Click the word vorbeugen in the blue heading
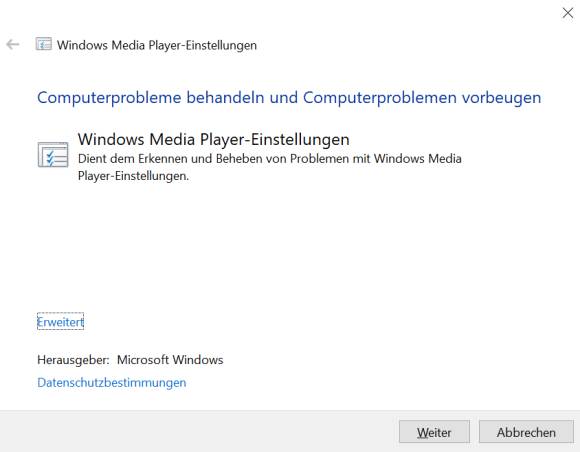580x452 pixels. (x=501, y=98)
